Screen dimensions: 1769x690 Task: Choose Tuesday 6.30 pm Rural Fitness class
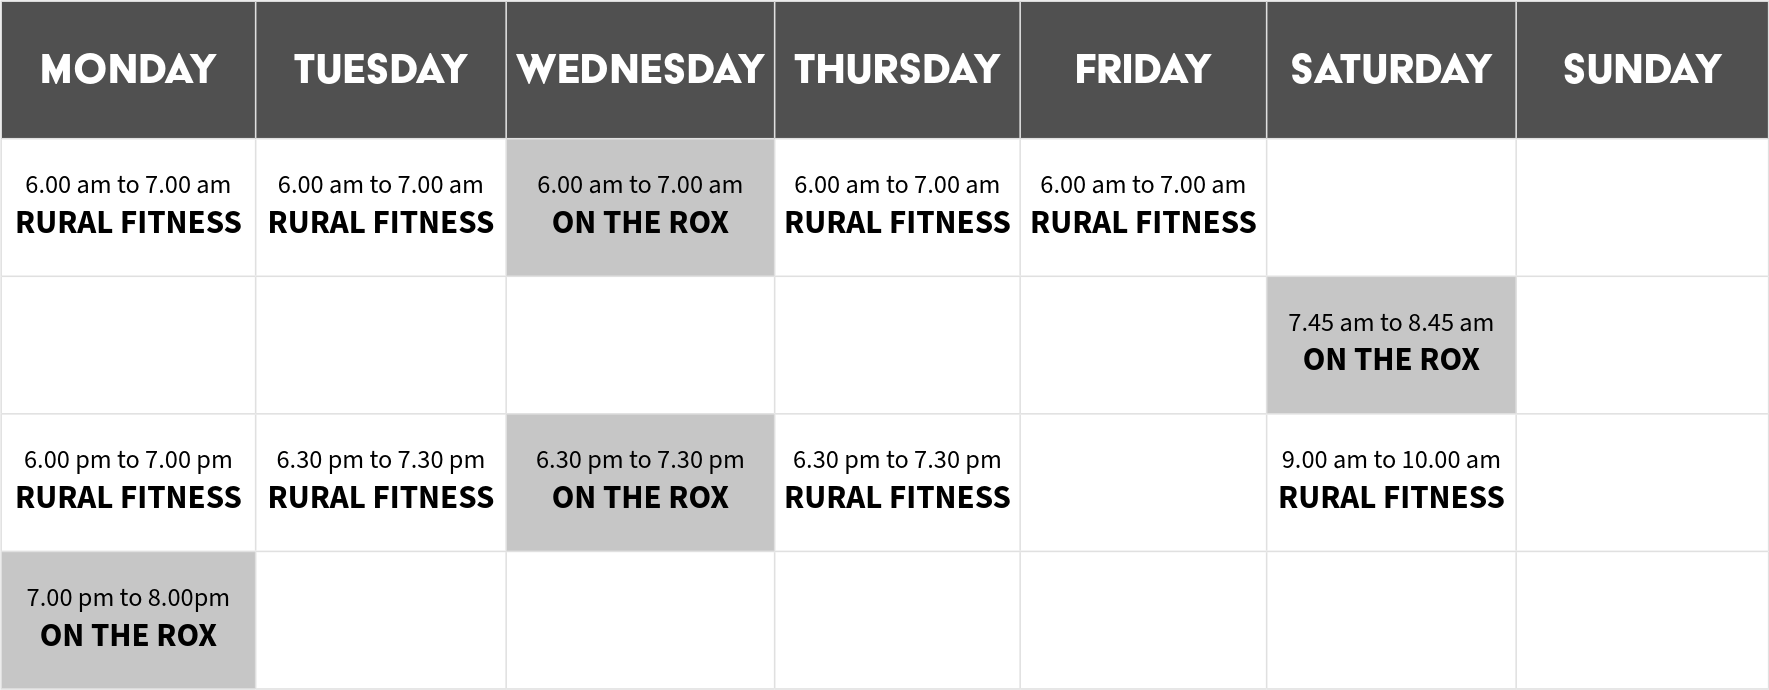coord(381,482)
